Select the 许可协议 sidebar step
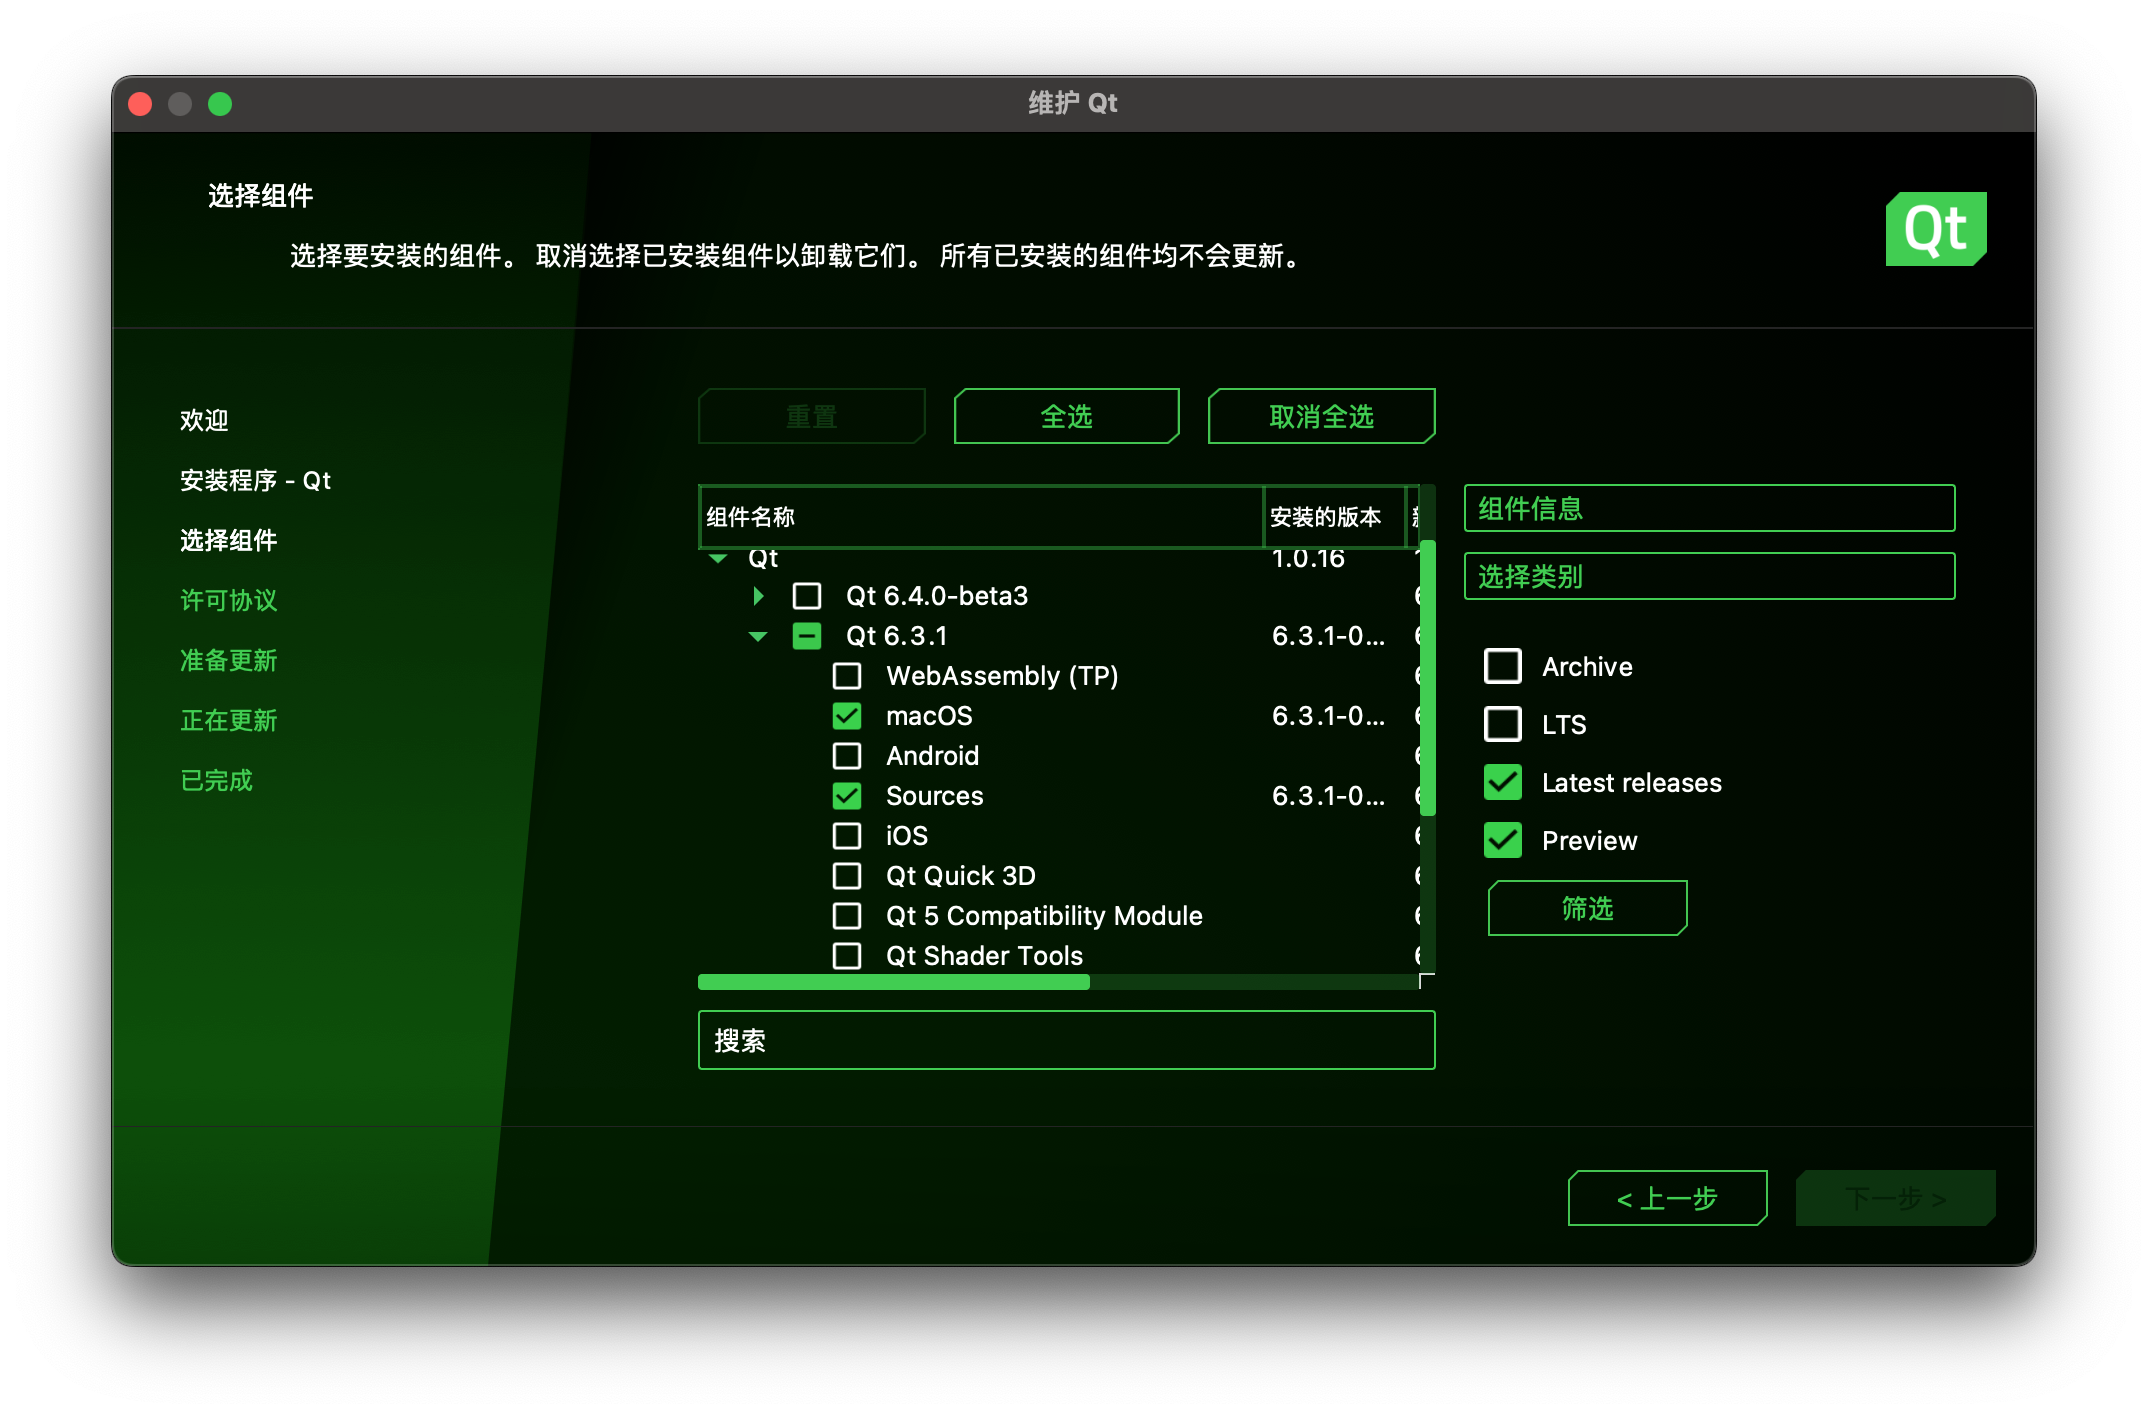The image size is (2148, 1414). point(228,600)
